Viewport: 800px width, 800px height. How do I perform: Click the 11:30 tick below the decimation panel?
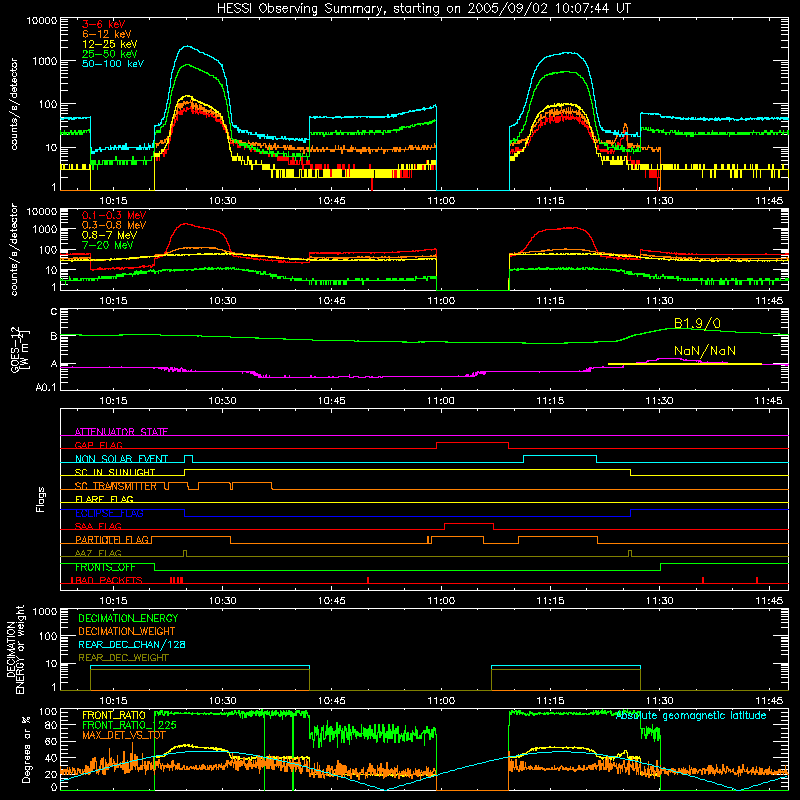660,701
